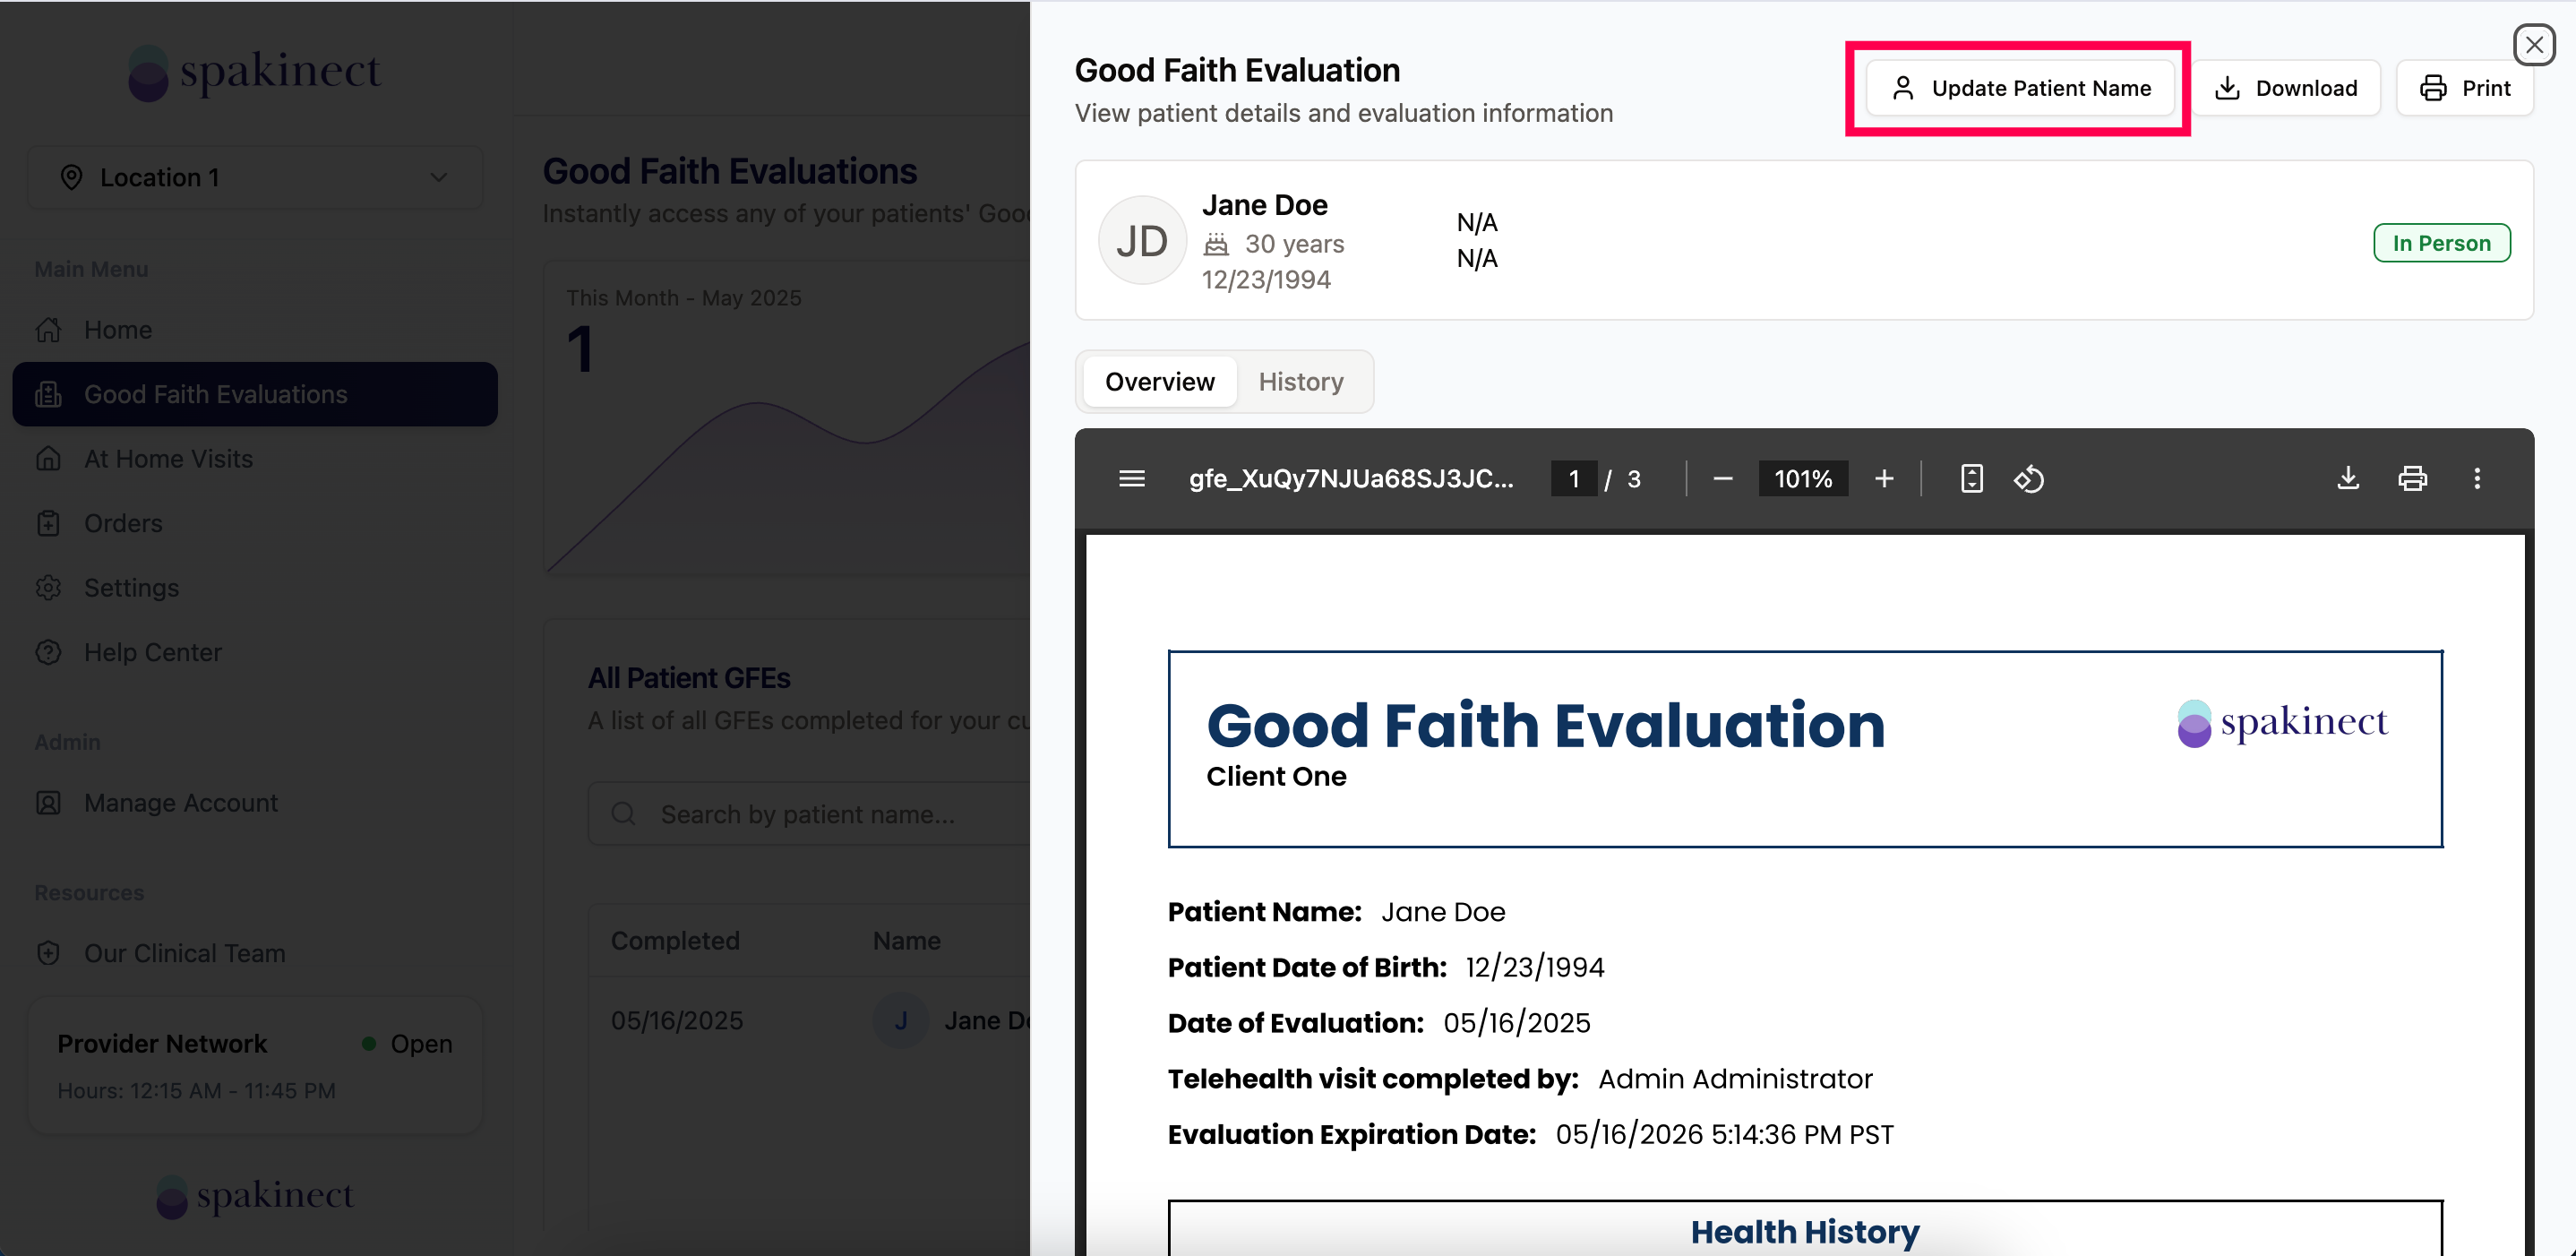The height and width of the screenshot is (1256, 2576).
Task: Go to At Home Visits
Action: (x=255, y=458)
